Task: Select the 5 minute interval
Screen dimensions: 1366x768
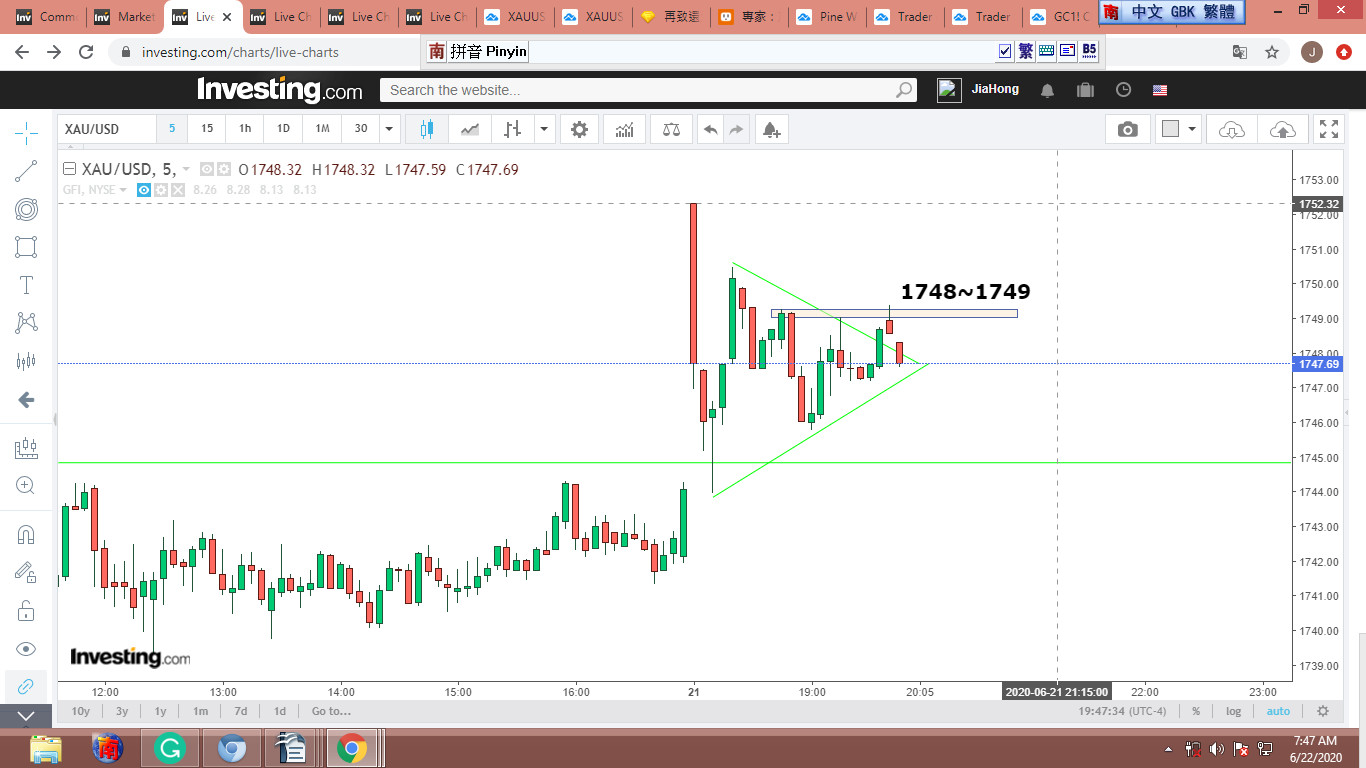Action: tap(172, 129)
